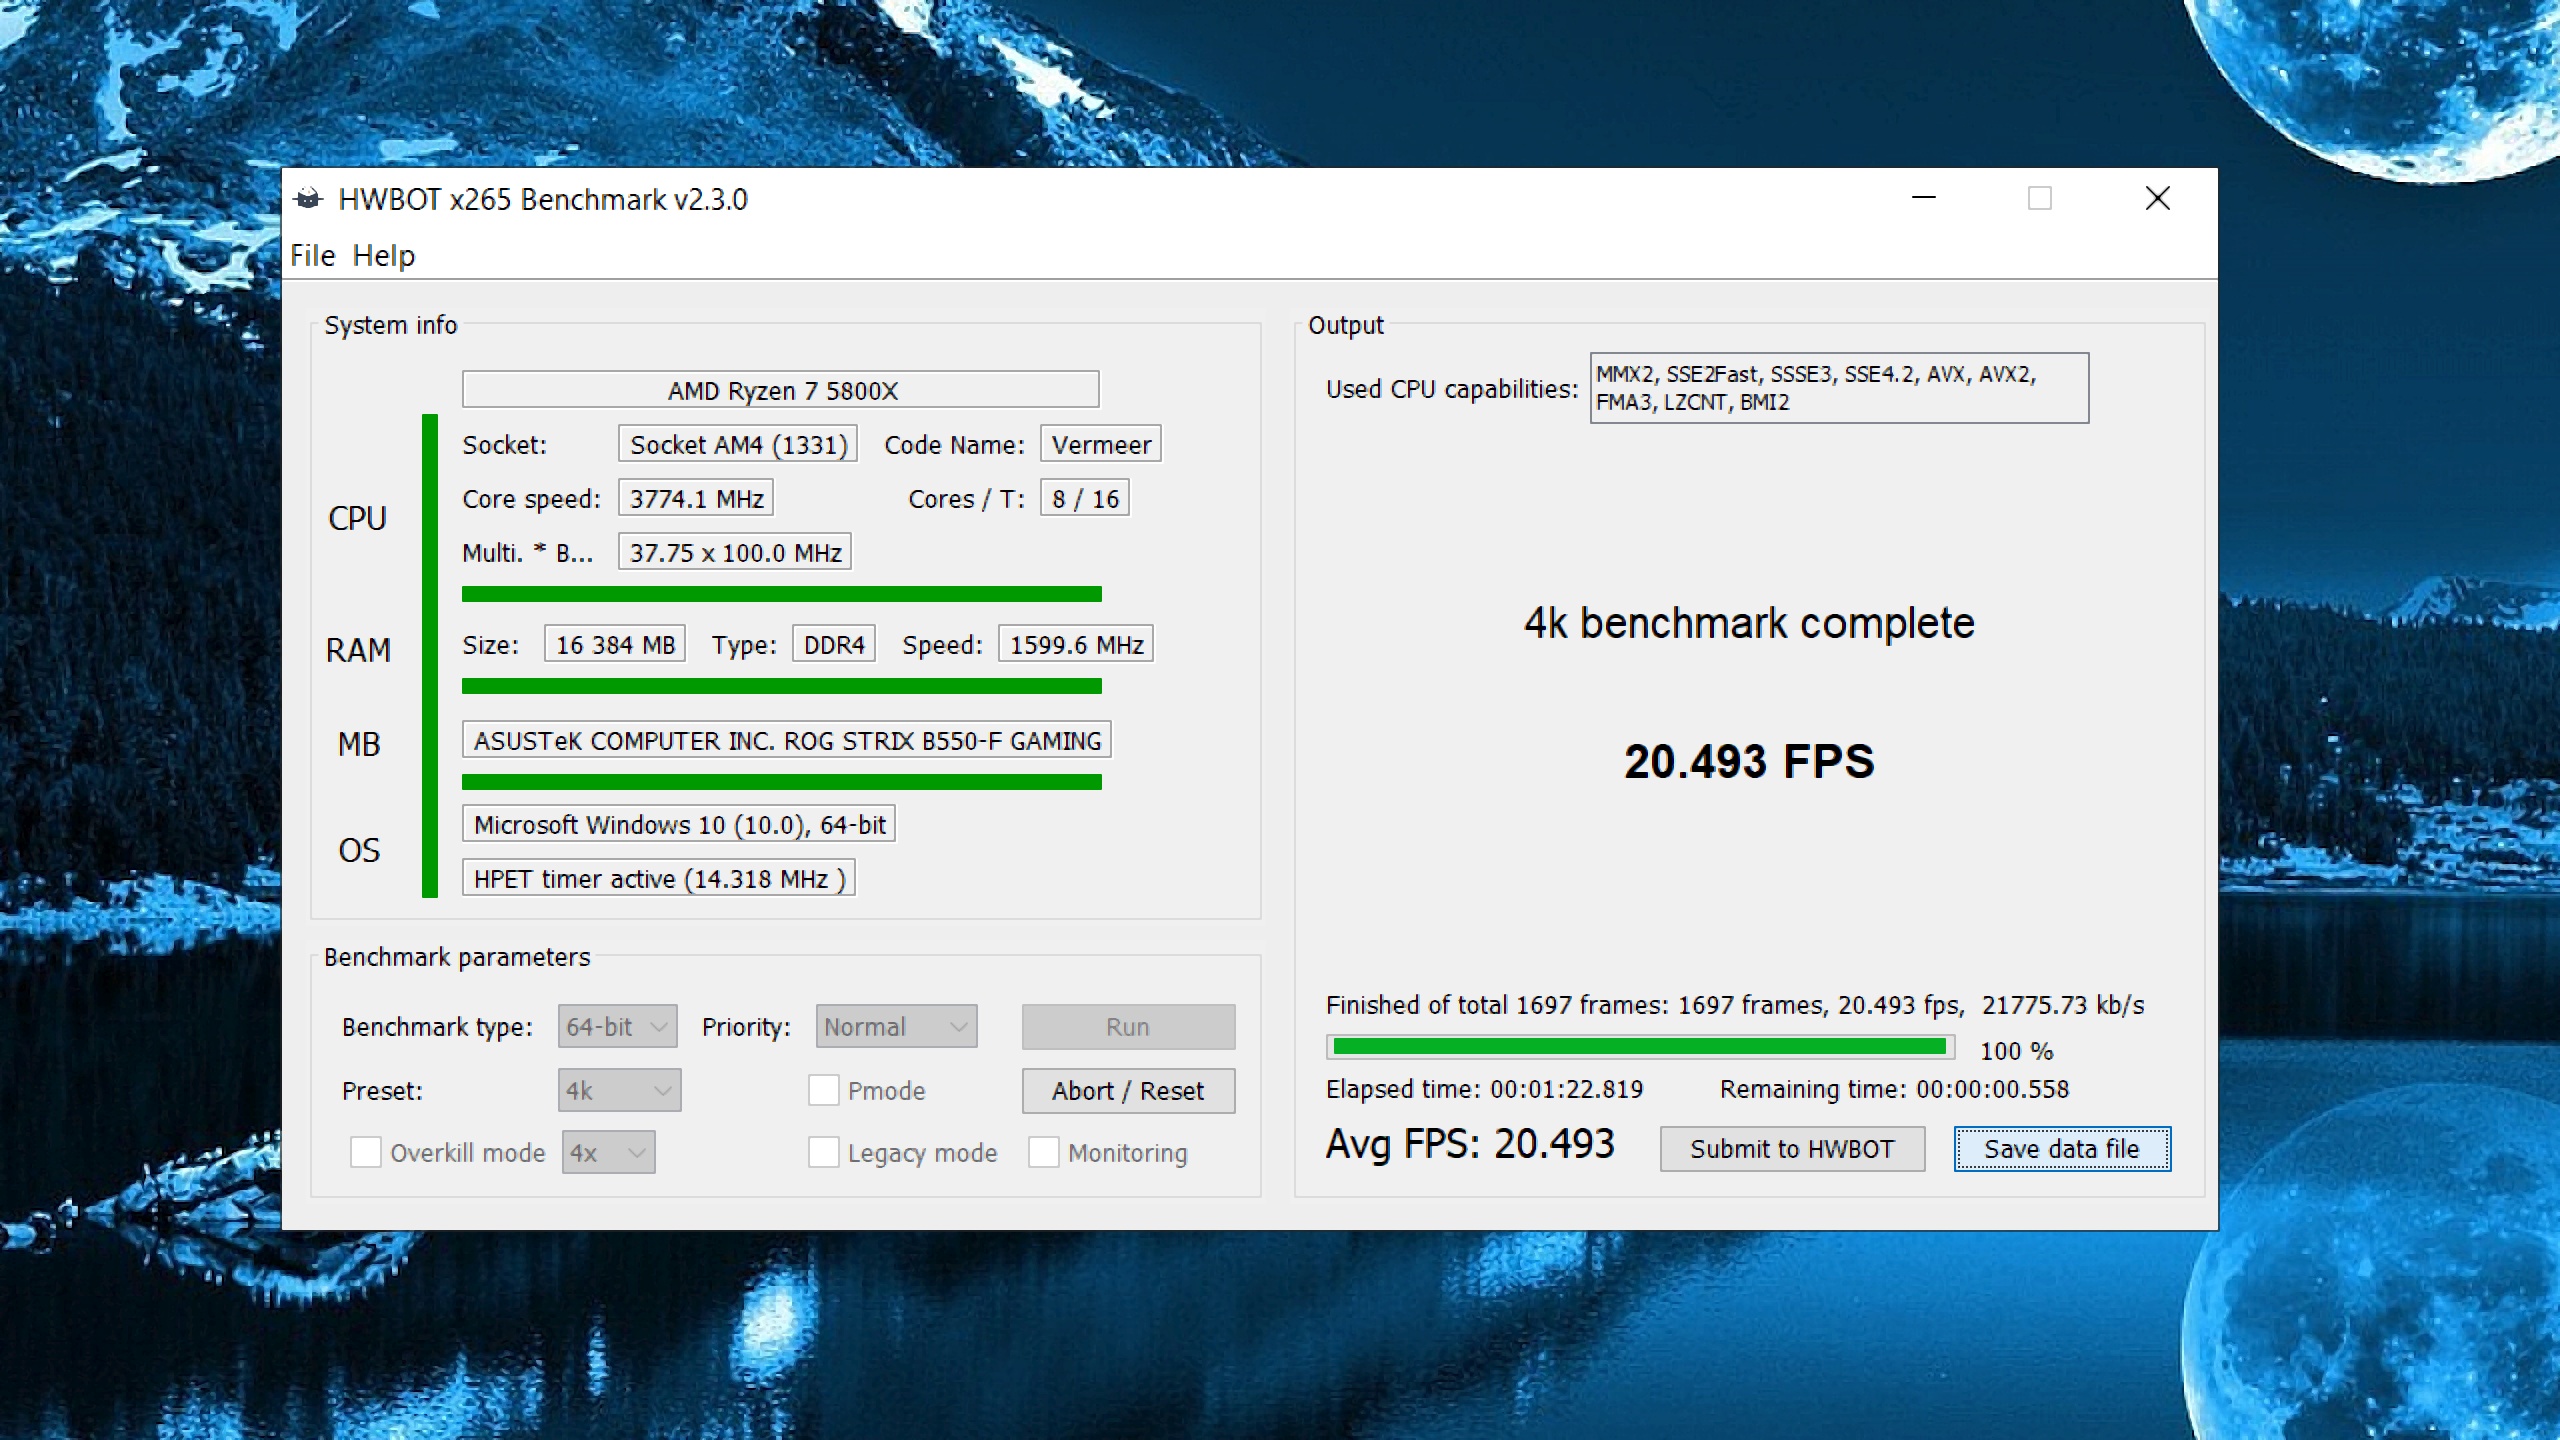Click the Avg FPS: 20.493 label
2560x1440 pixels.
tap(1470, 1143)
